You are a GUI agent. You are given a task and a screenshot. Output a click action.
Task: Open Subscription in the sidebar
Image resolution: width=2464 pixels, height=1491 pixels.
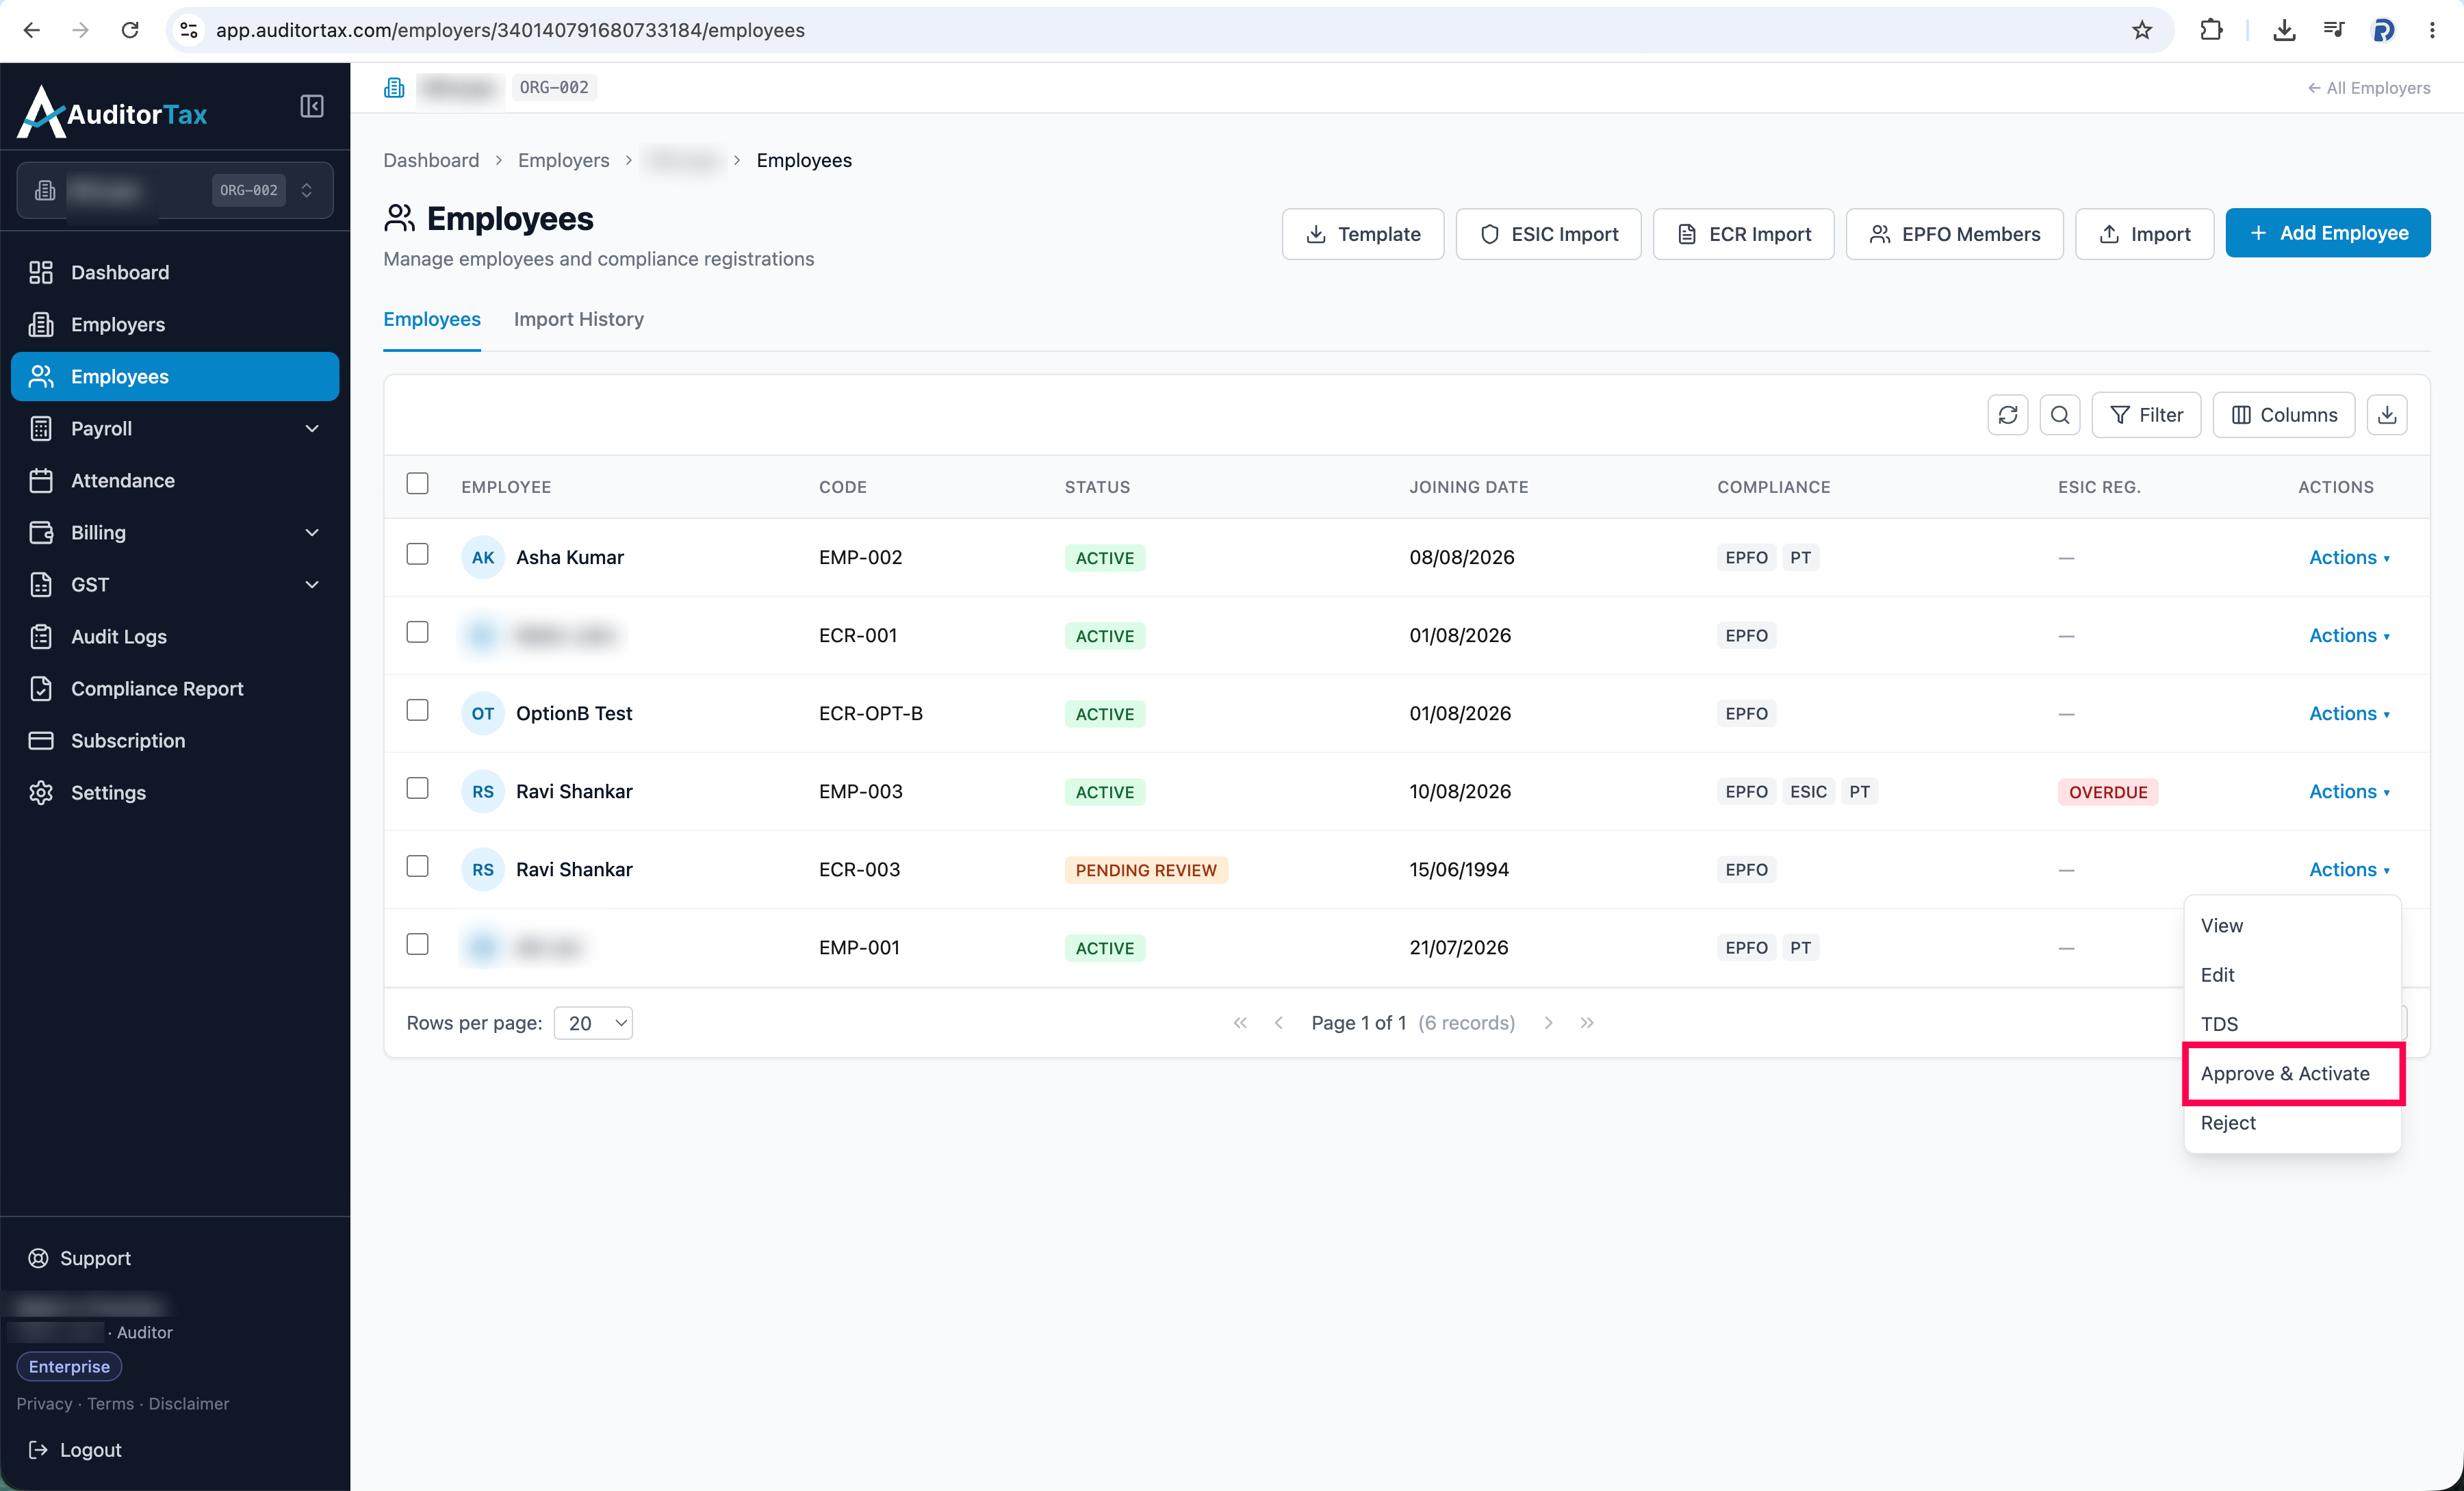point(175,740)
